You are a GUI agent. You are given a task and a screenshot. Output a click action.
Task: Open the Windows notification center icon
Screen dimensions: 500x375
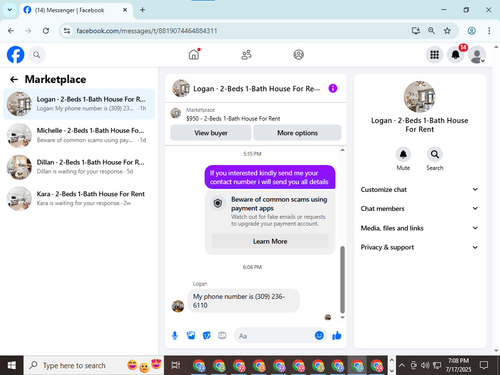pyautogui.click(x=484, y=365)
